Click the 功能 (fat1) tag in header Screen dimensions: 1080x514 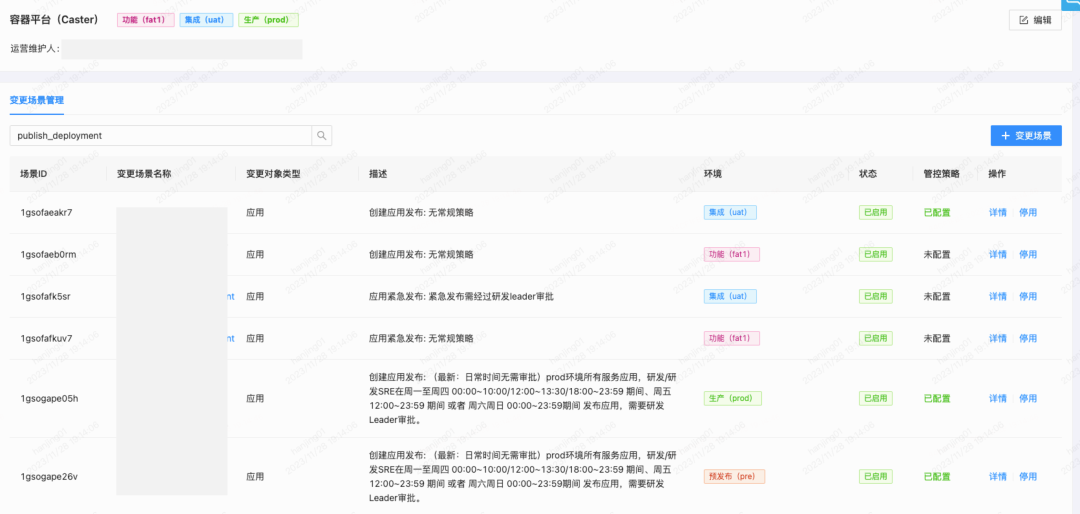(x=145, y=20)
